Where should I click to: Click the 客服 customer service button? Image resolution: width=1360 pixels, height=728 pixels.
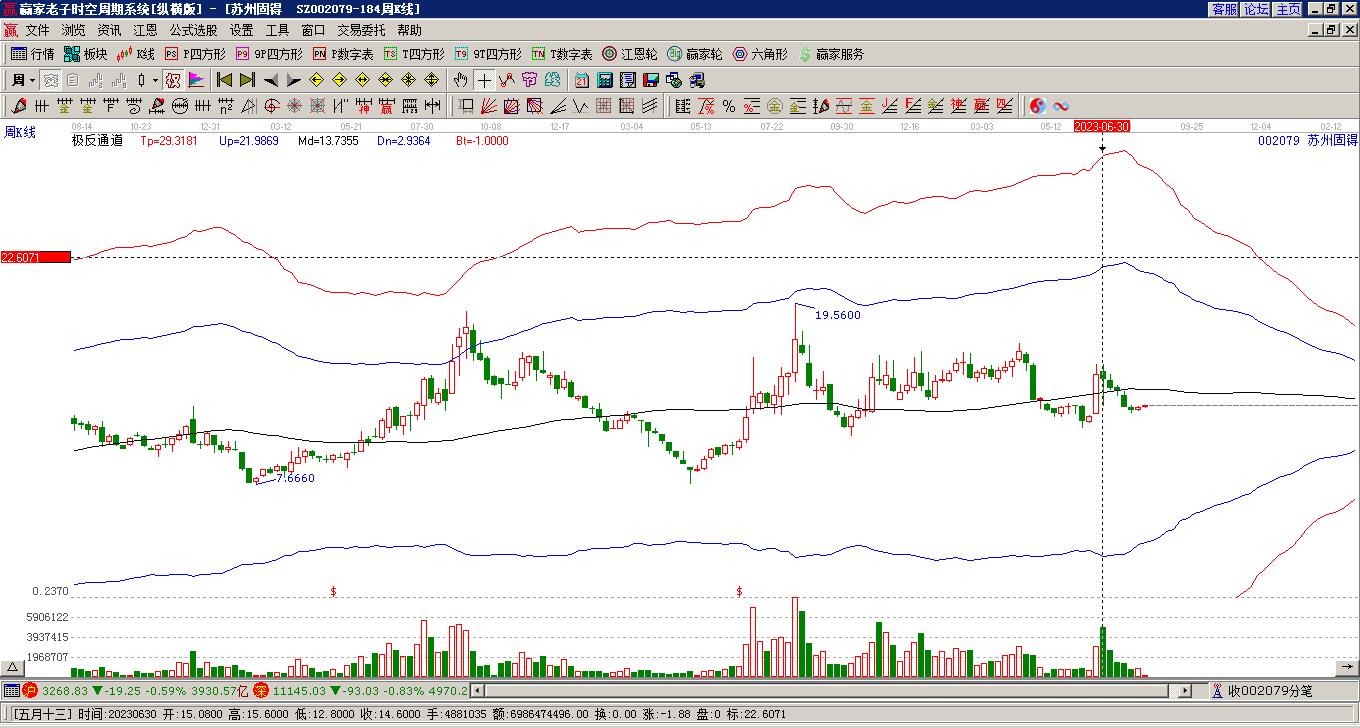tap(1224, 9)
